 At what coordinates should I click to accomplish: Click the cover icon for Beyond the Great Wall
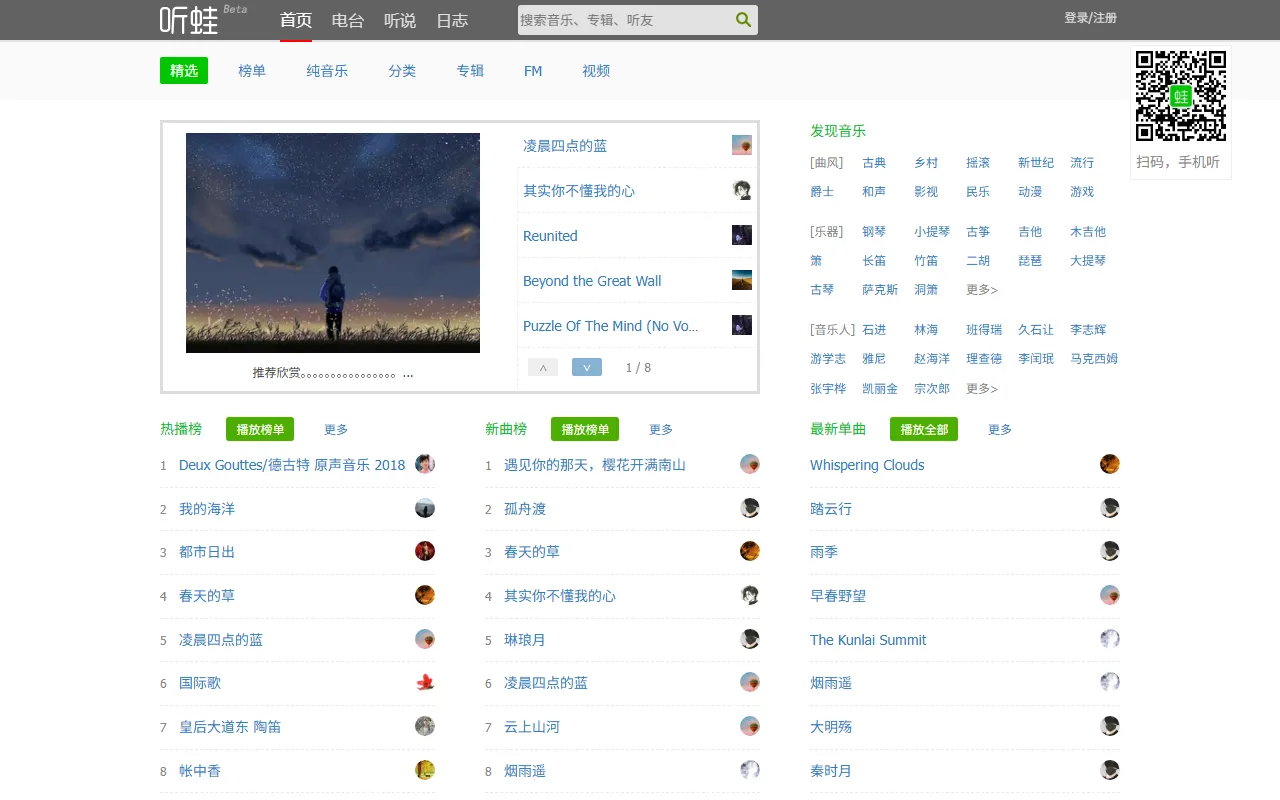tap(741, 280)
